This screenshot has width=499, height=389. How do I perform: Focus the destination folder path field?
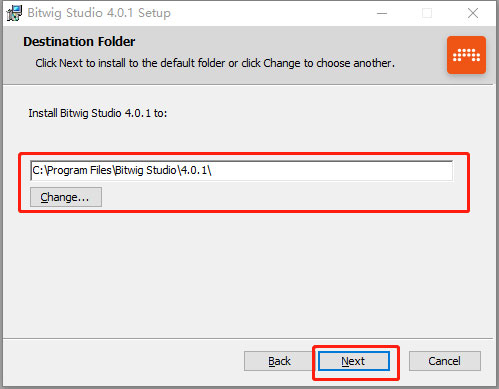[x=242, y=170]
